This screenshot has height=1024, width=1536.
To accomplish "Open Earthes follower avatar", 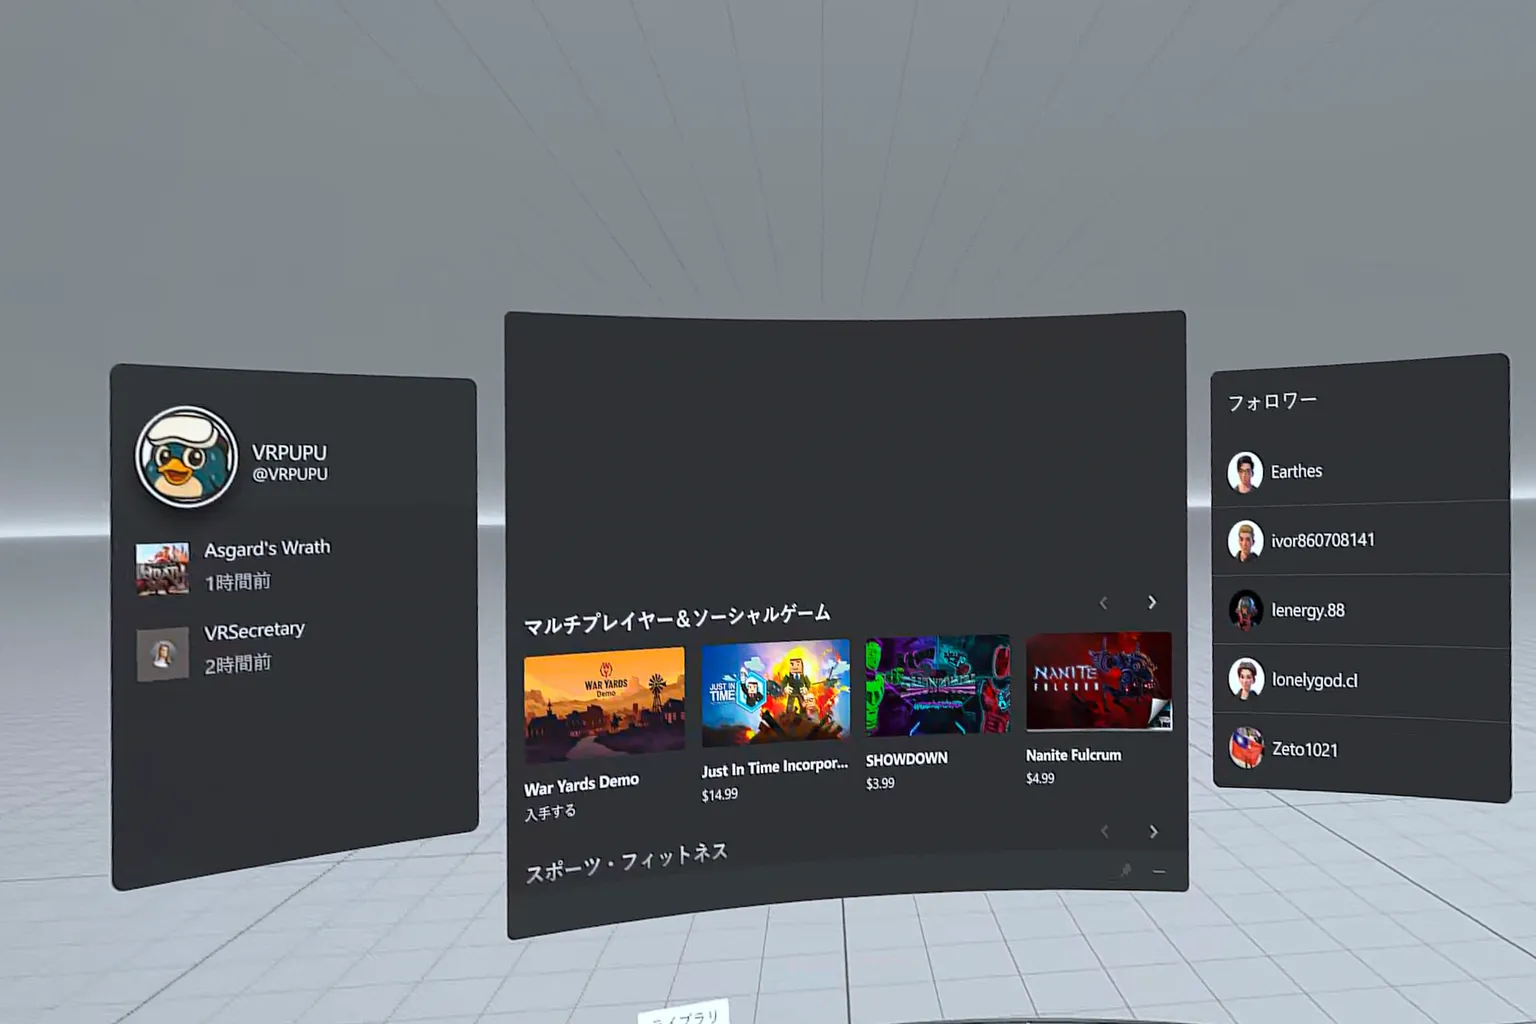I will tap(1245, 472).
